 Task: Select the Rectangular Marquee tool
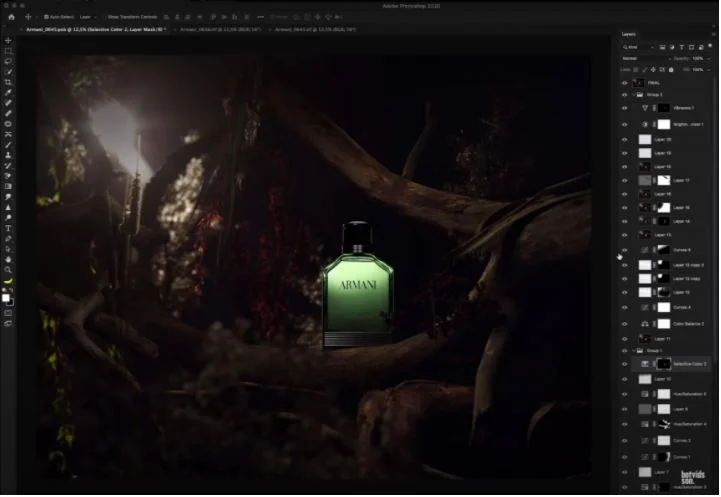tap(8, 51)
